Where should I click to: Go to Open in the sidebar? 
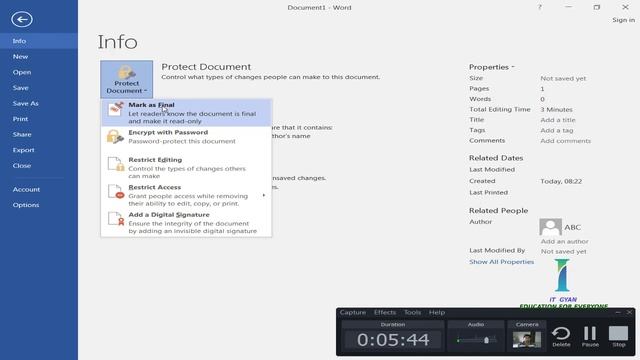tap(39, 72)
